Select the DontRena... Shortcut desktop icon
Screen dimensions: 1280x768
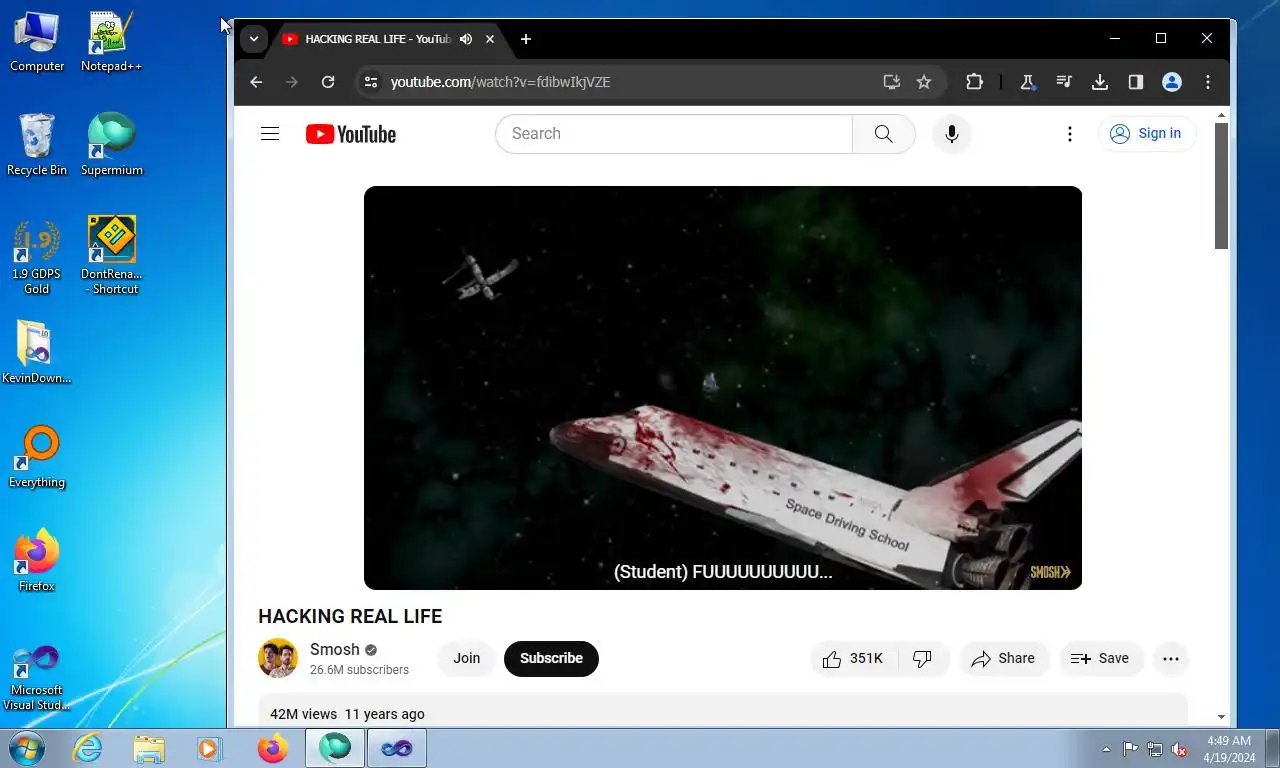point(111,256)
